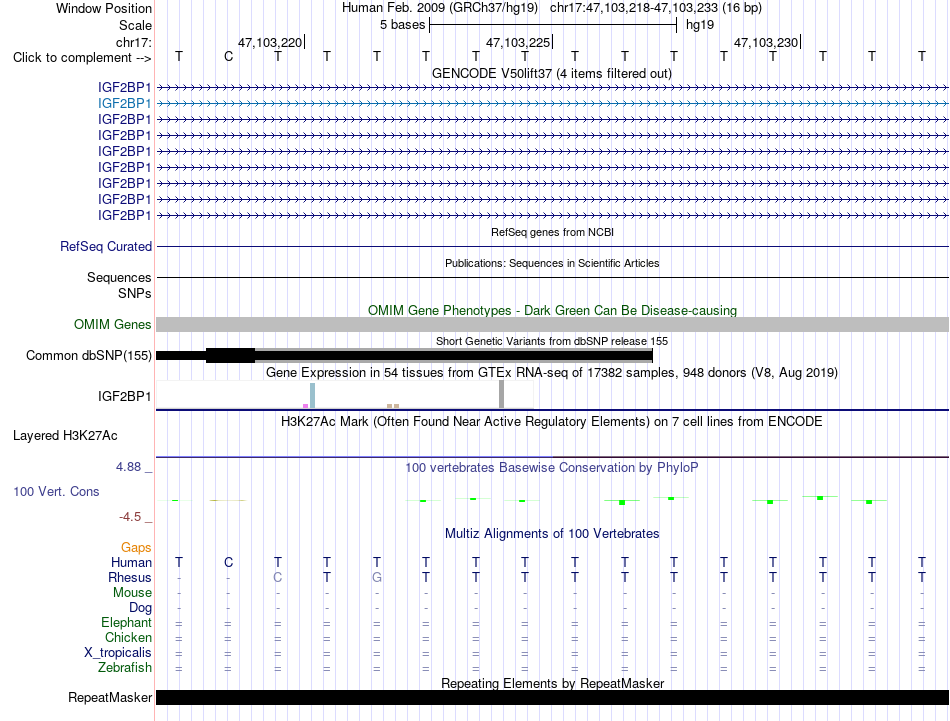
Task: Click the C base in the complement sequence row
Action: pyautogui.click(x=228, y=56)
